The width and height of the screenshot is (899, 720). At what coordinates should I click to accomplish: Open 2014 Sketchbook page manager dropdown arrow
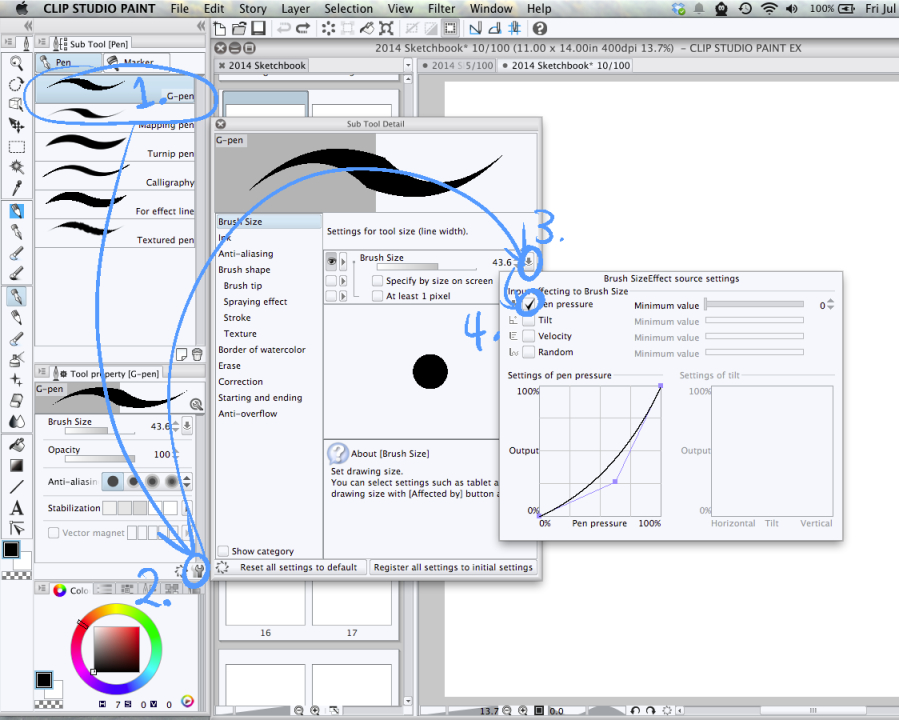tap(408, 65)
